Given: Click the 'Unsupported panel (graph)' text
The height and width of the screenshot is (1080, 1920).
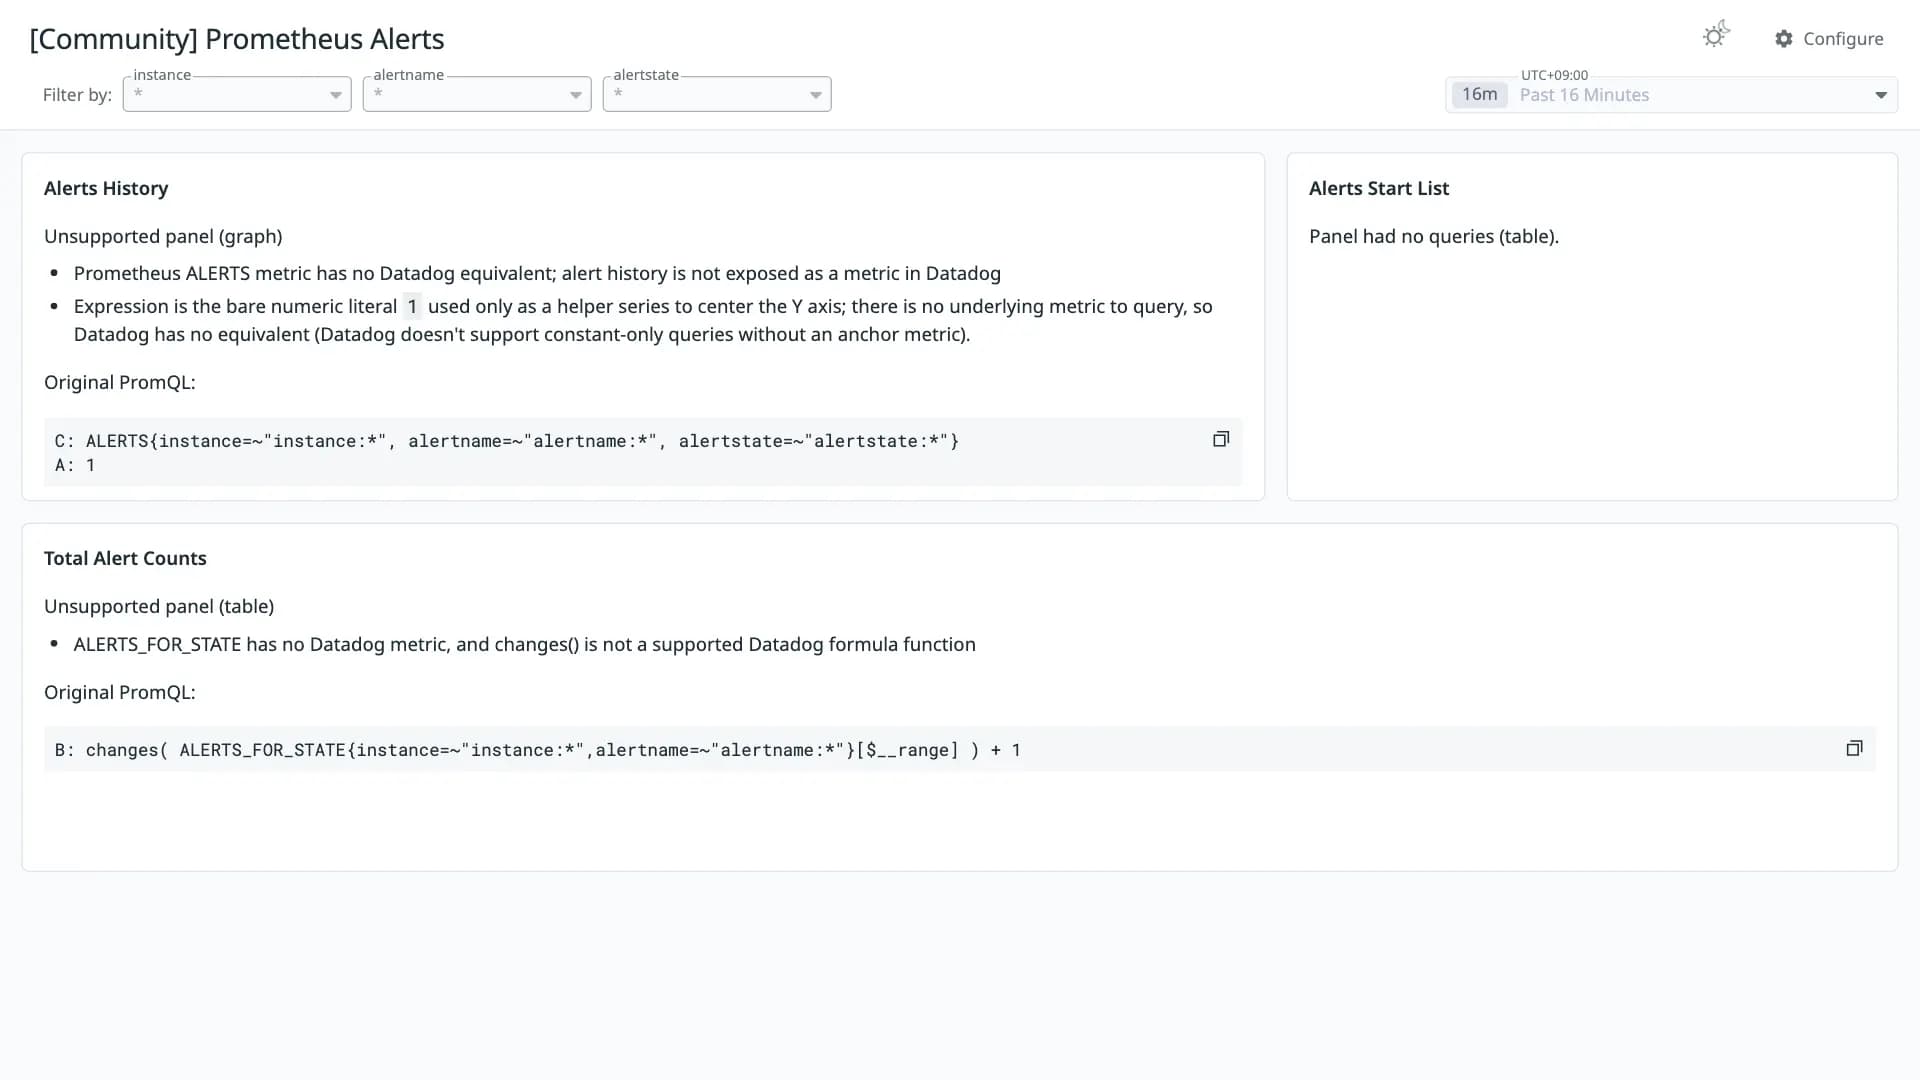Looking at the screenshot, I should click(163, 236).
